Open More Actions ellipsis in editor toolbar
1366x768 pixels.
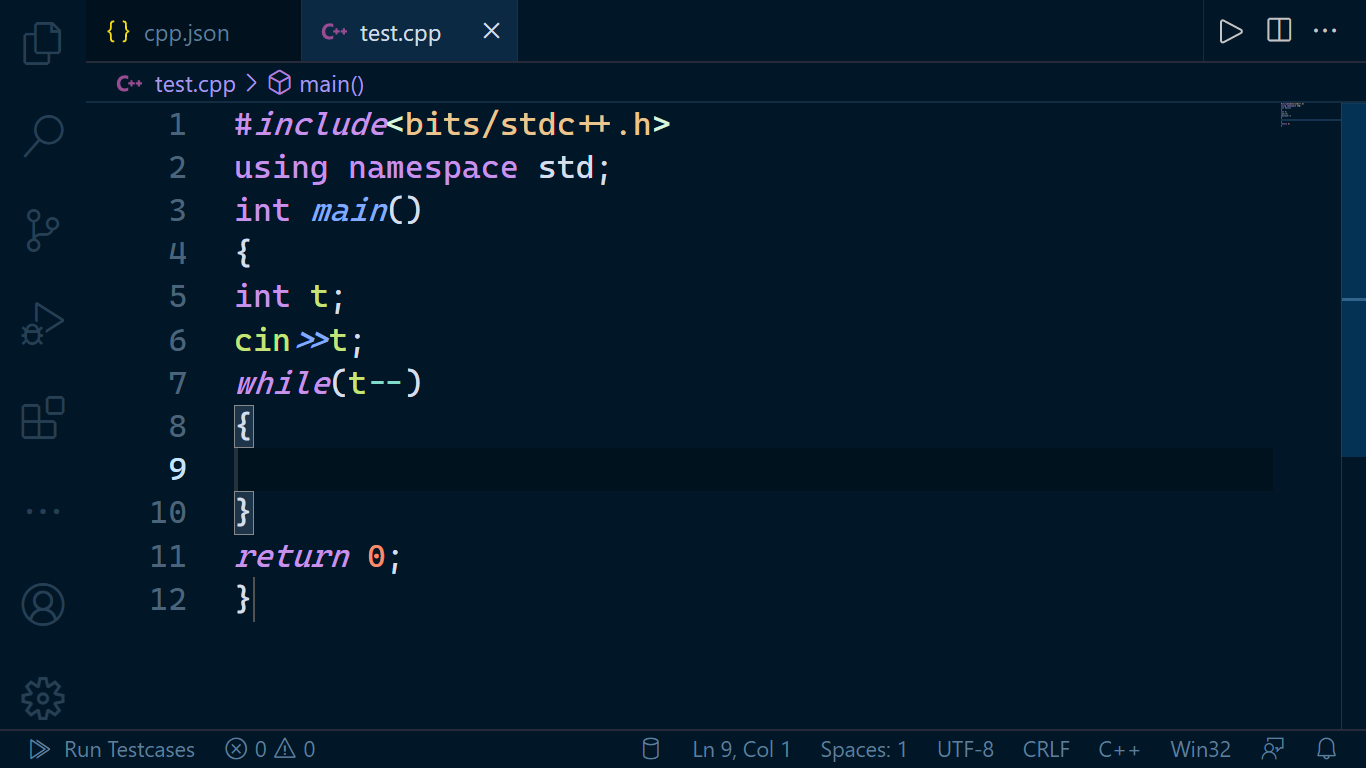click(1325, 31)
